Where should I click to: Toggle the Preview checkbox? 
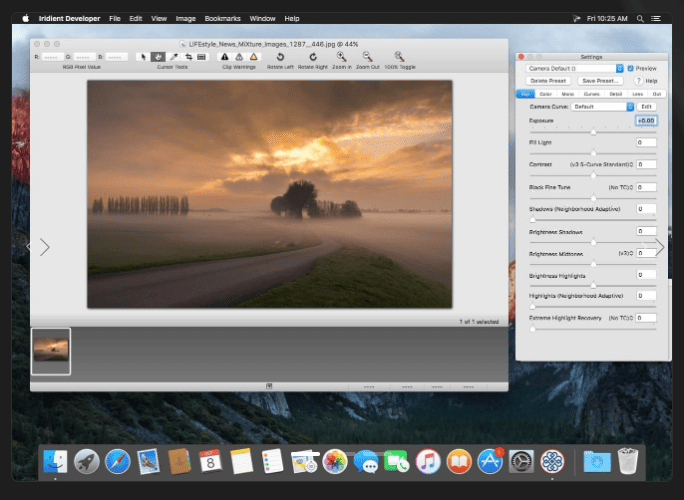tap(630, 68)
